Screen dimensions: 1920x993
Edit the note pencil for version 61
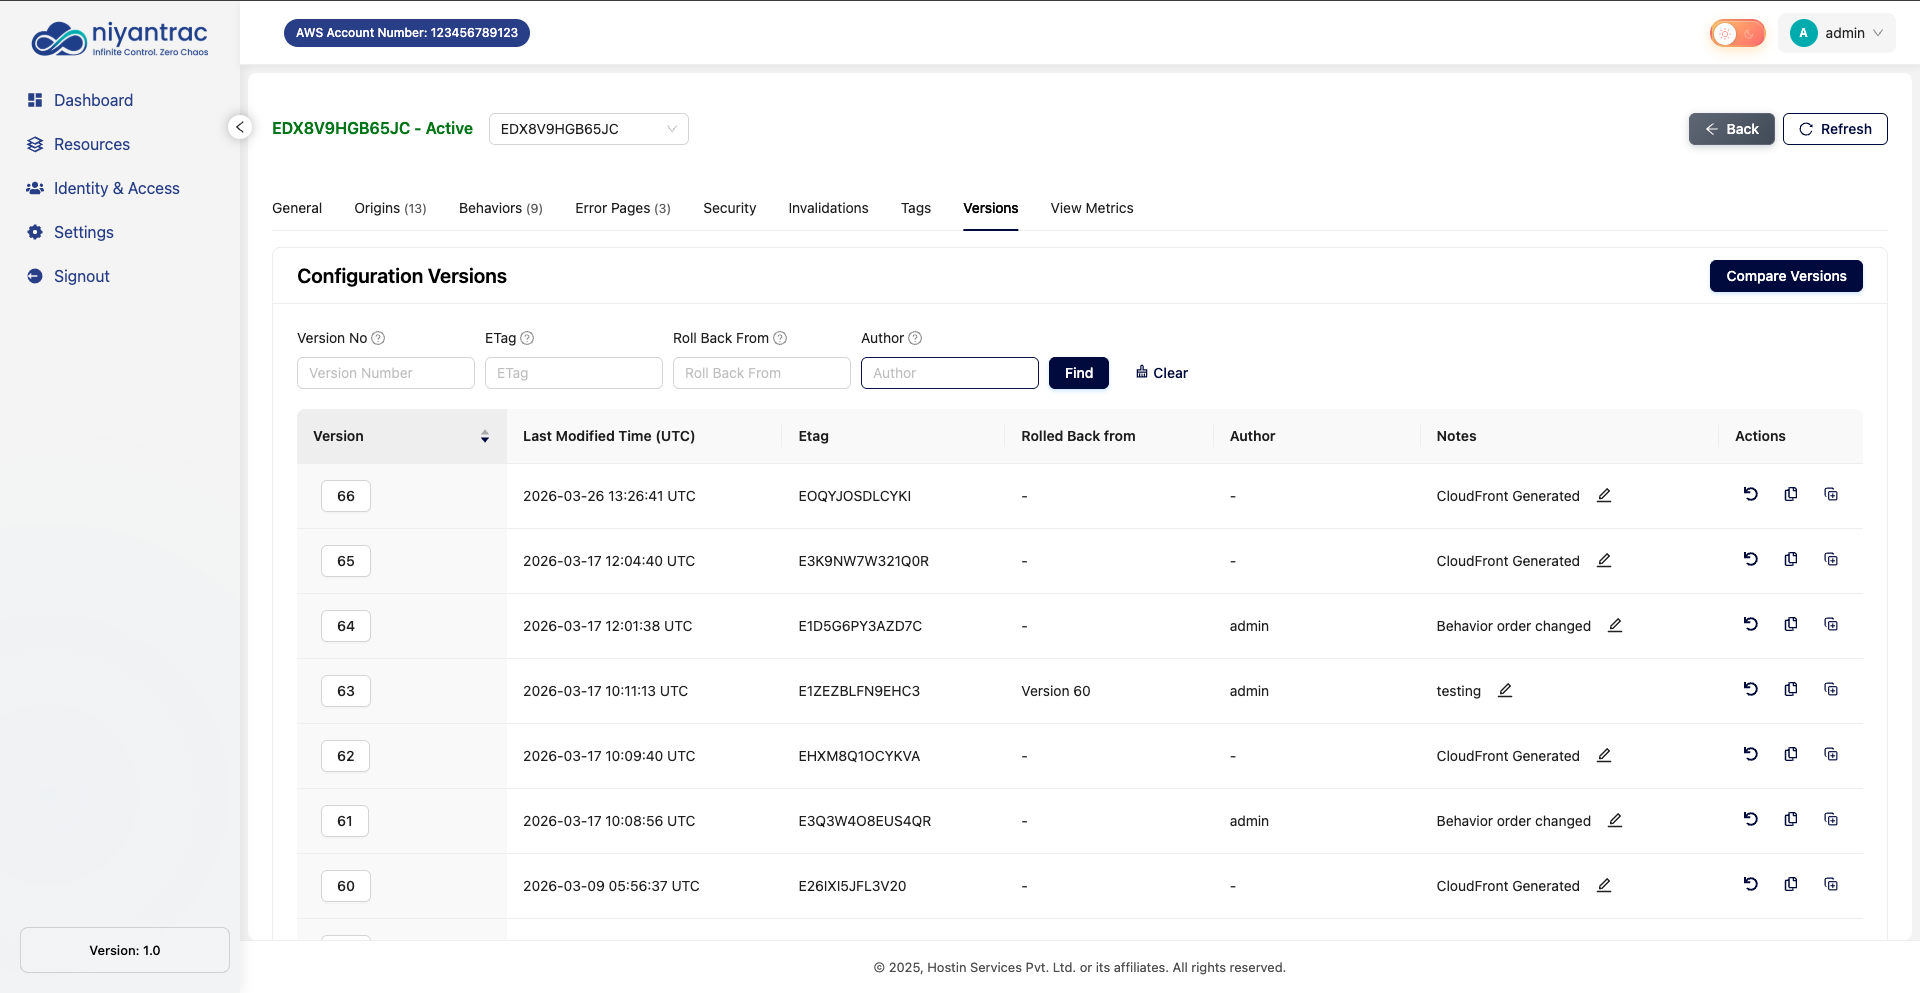pyautogui.click(x=1614, y=820)
